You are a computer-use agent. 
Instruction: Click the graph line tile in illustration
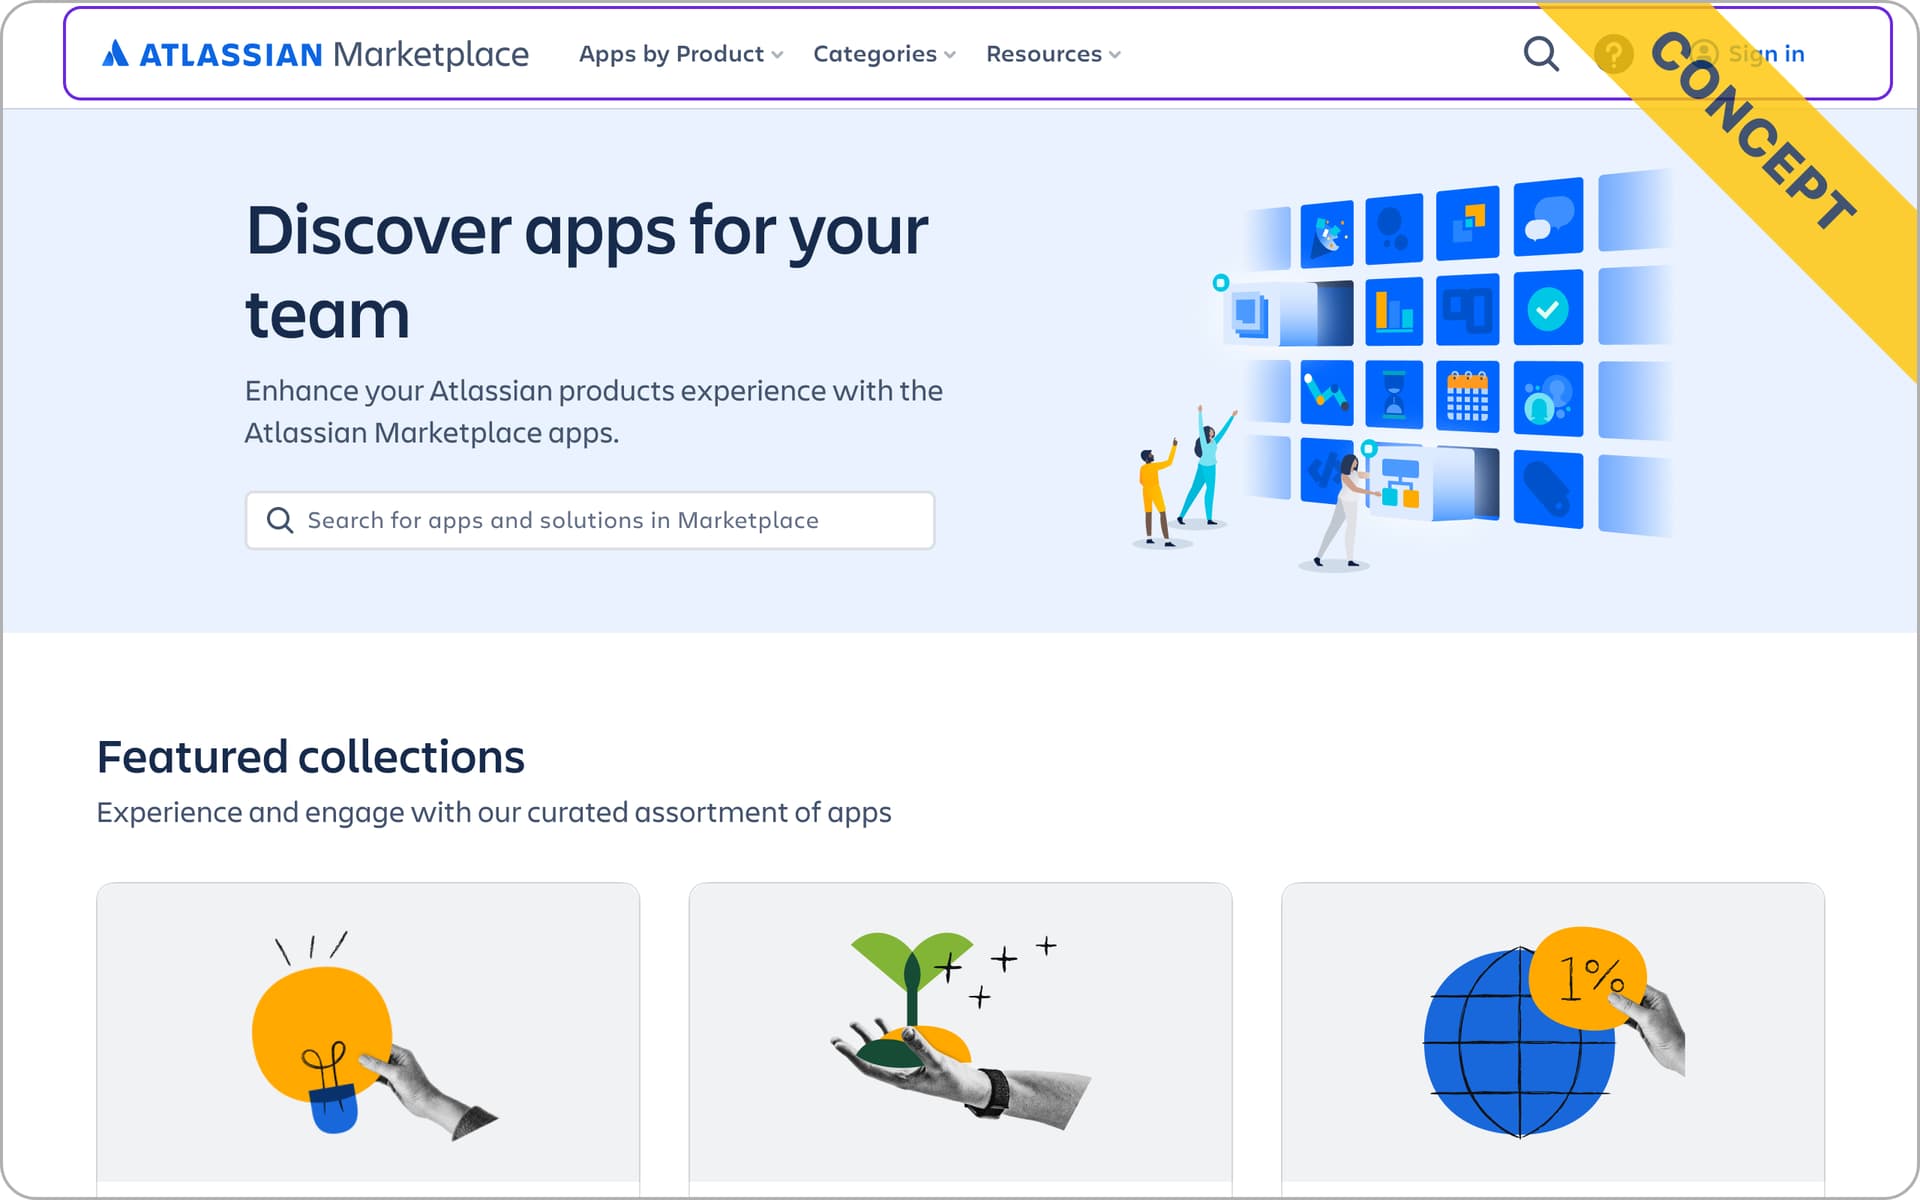[1326, 393]
